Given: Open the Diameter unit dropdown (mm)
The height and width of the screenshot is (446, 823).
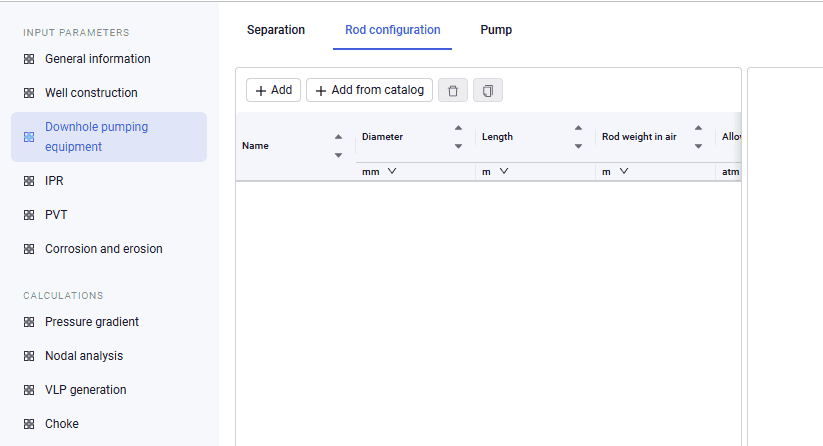Looking at the screenshot, I should 379,172.
